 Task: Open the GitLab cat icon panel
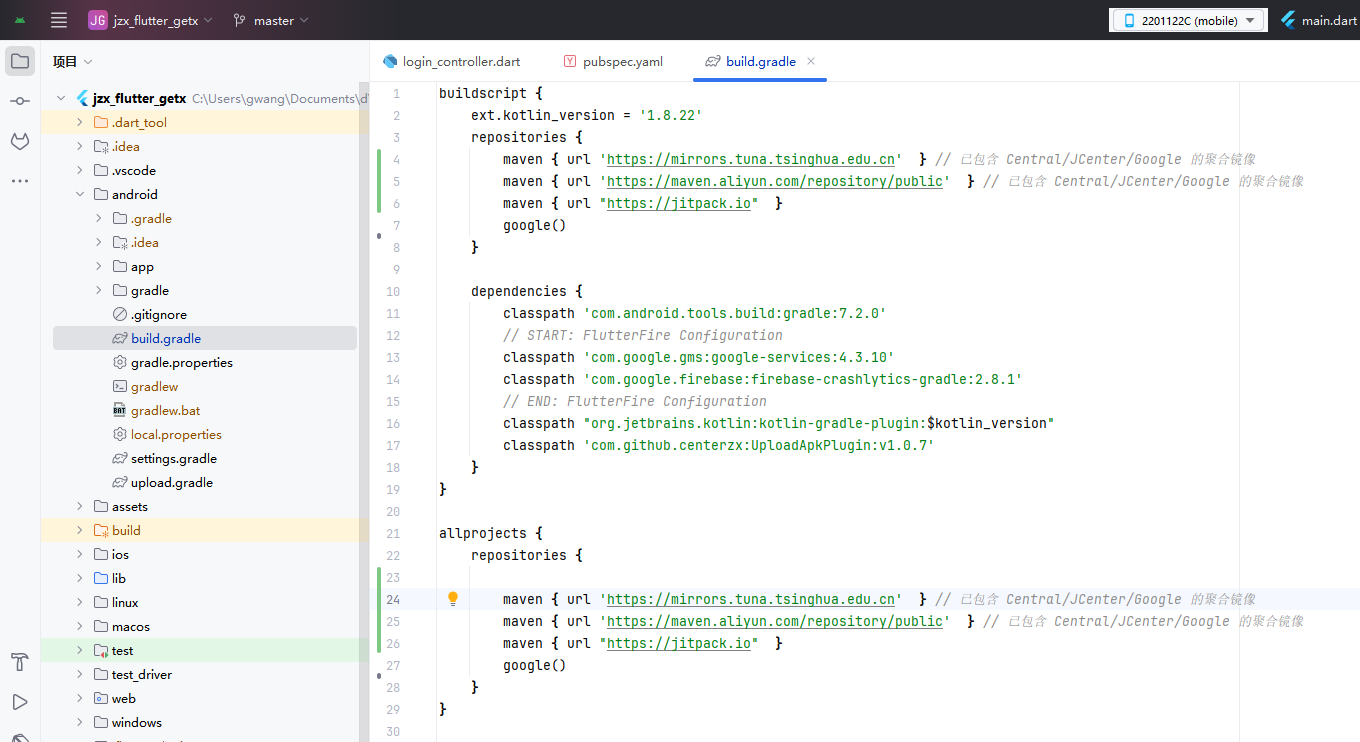[19, 141]
